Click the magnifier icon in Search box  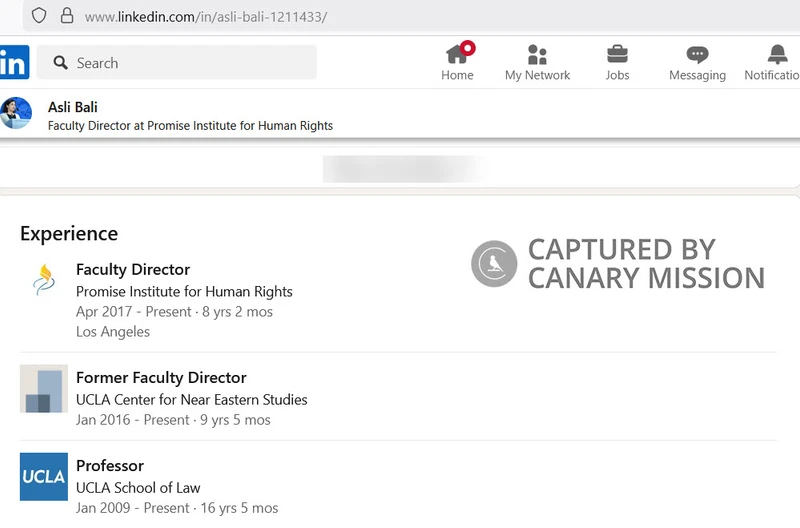point(61,63)
